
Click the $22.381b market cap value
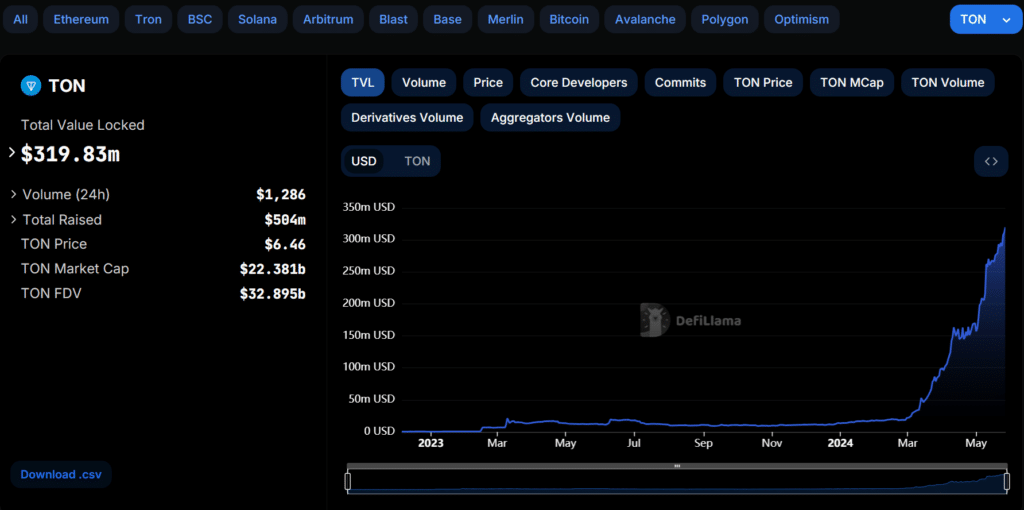click(x=272, y=269)
